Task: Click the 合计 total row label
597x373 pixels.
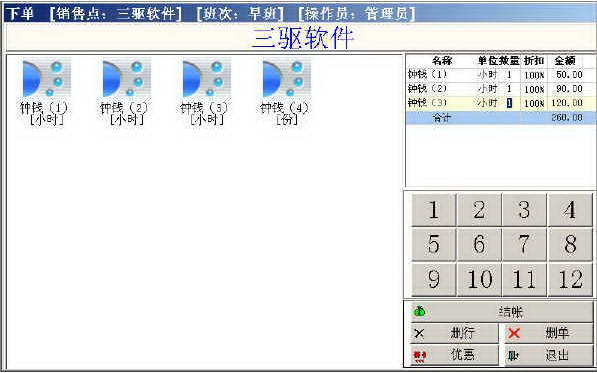Action: pyautogui.click(x=441, y=118)
